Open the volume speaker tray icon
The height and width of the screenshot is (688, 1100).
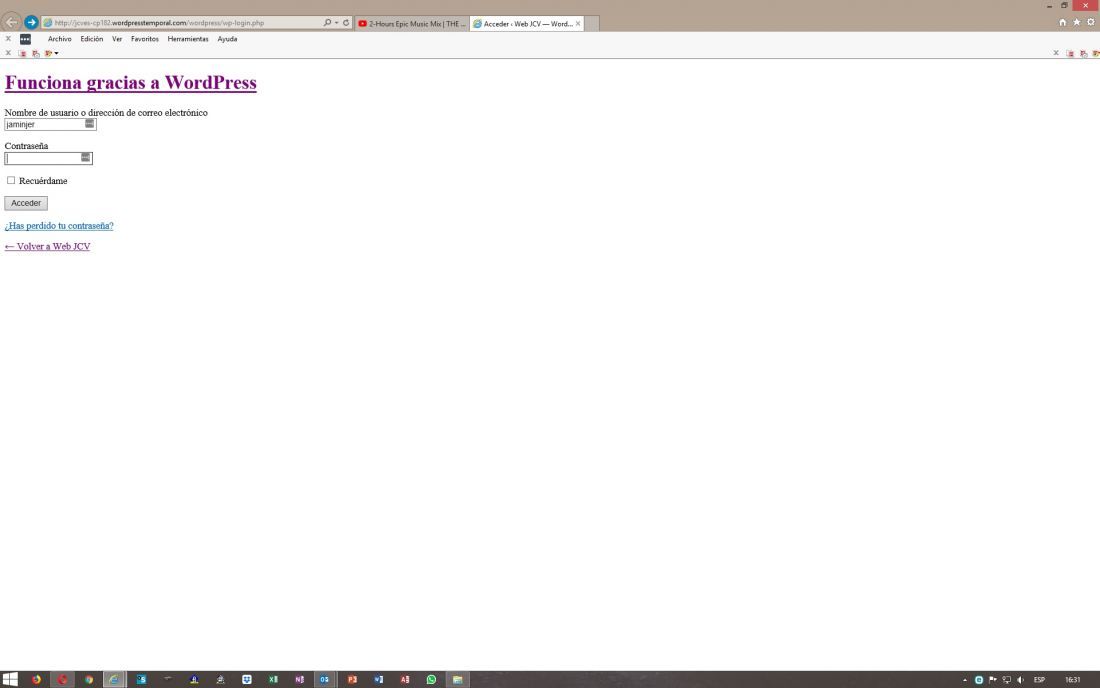click(1020, 680)
